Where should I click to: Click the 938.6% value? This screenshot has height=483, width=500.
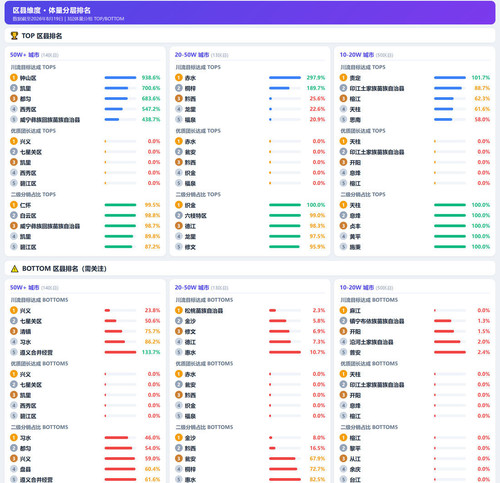point(151,78)
